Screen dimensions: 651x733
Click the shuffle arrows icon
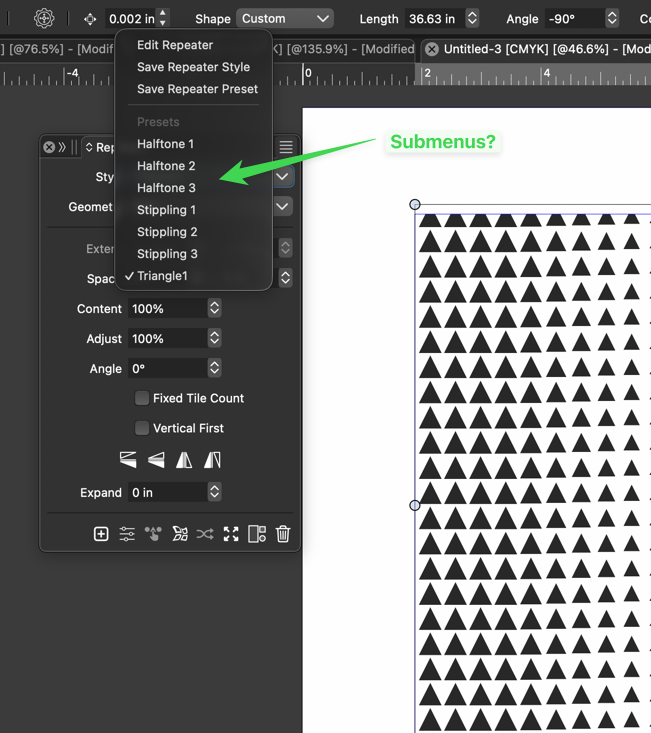coord(205,534)
